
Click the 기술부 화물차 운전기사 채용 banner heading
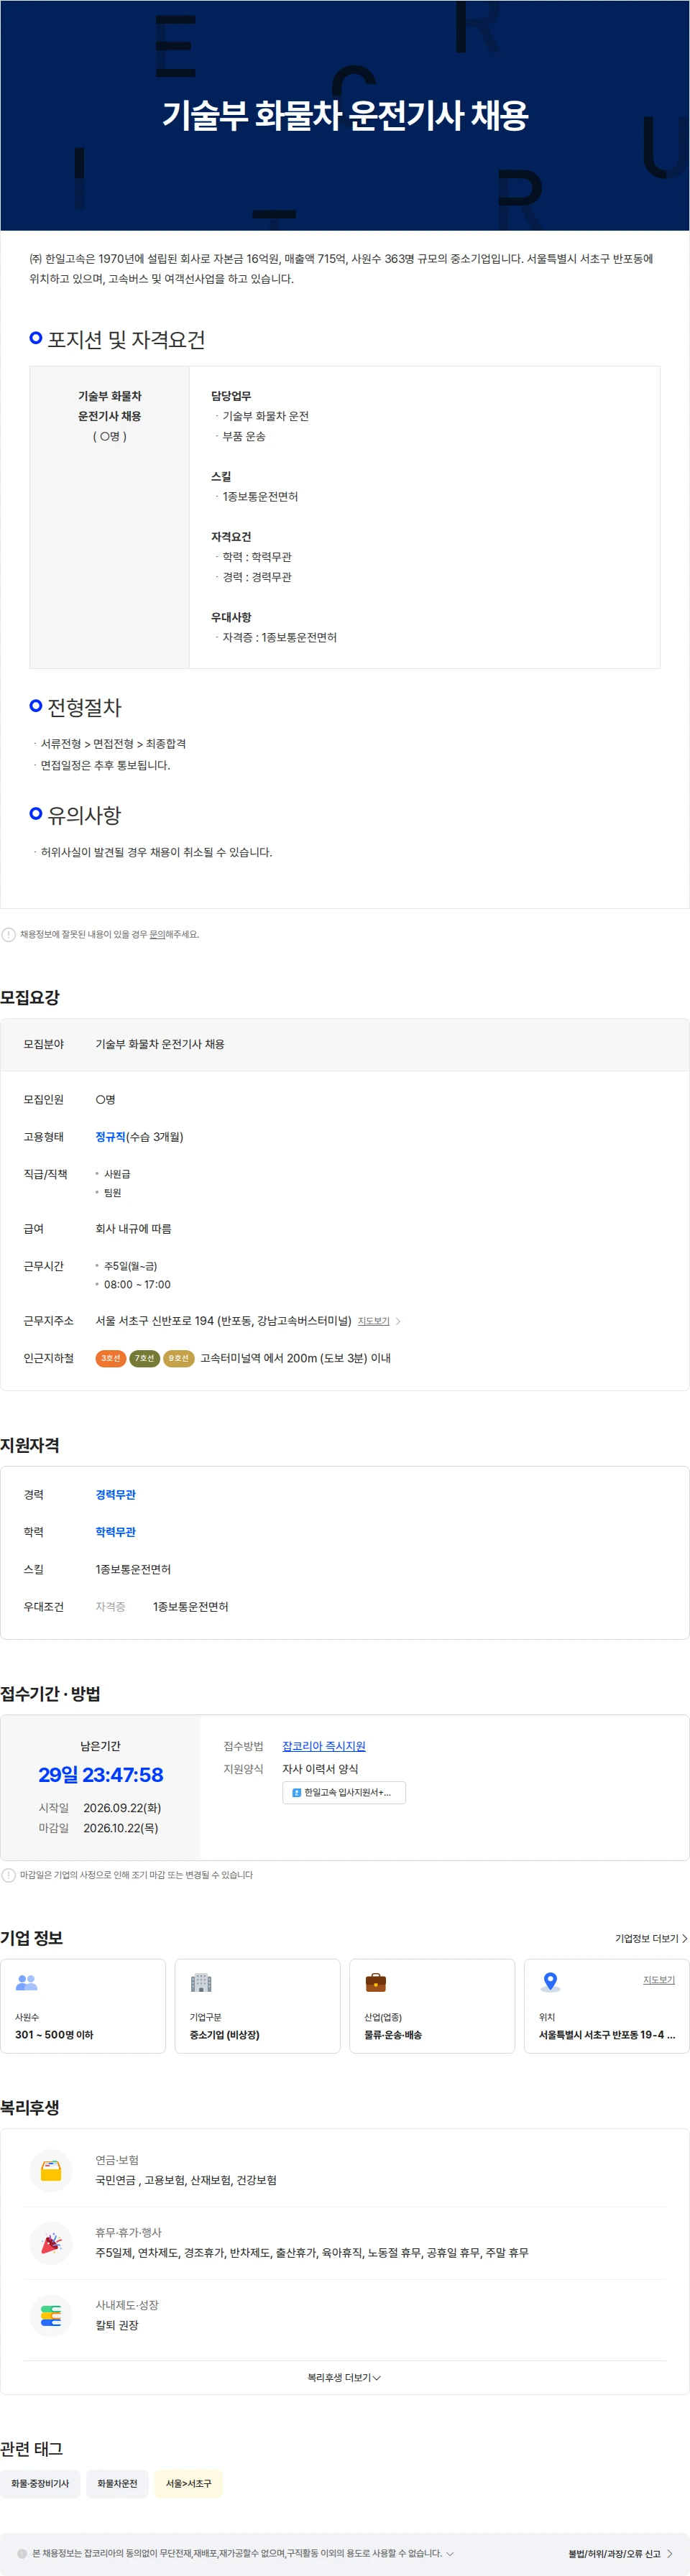click(x=345, y=115)
